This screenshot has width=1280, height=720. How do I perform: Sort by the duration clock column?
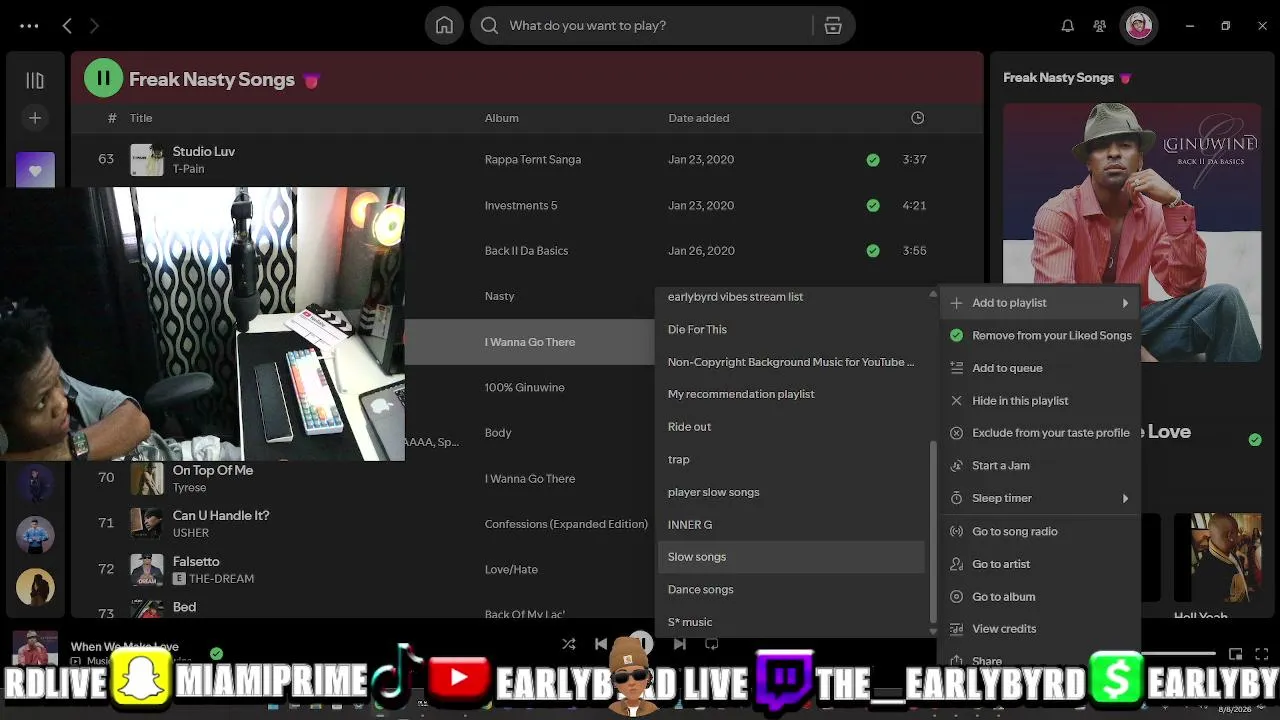coord(917,118)
